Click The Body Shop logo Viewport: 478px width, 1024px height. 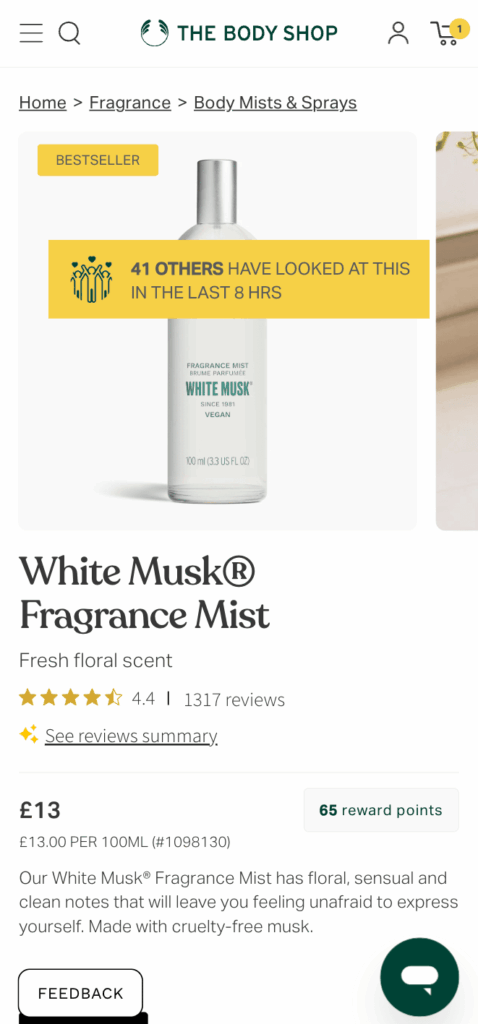point(239,32)
